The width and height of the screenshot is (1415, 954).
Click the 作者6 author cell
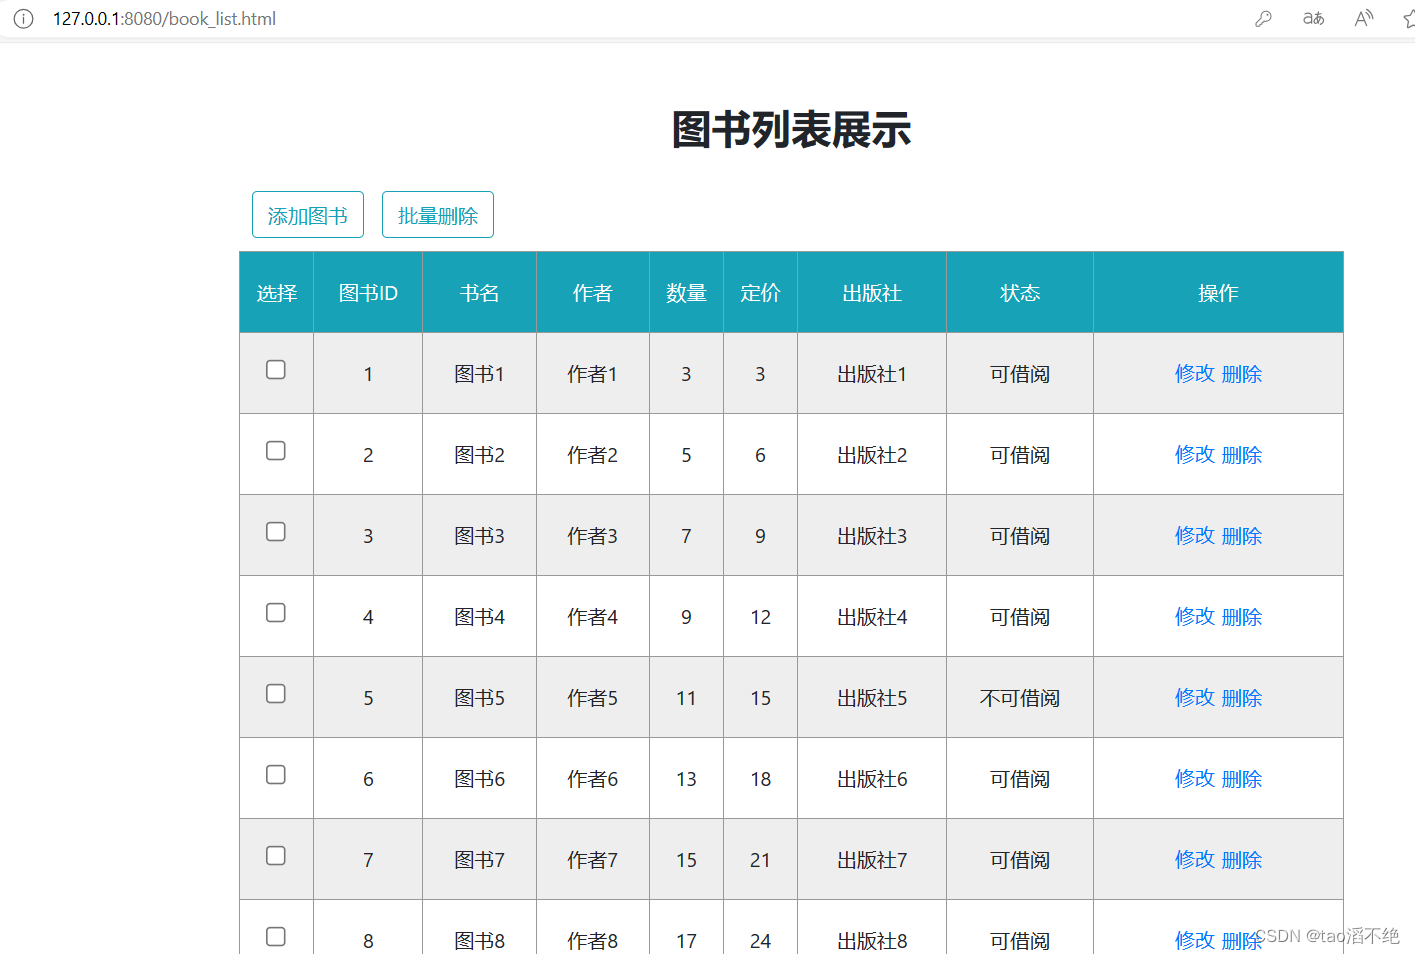click(593, 779)
